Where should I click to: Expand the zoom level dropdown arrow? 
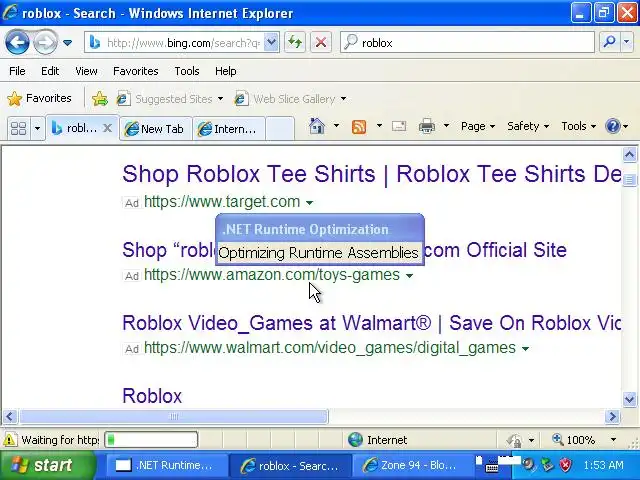[613, 440]
